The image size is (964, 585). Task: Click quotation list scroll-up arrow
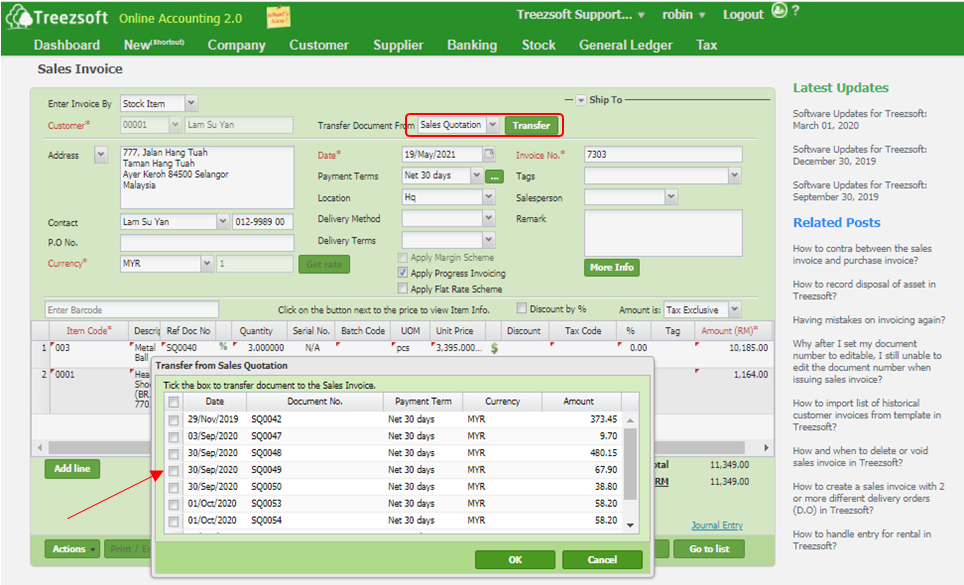click(630, 420)
